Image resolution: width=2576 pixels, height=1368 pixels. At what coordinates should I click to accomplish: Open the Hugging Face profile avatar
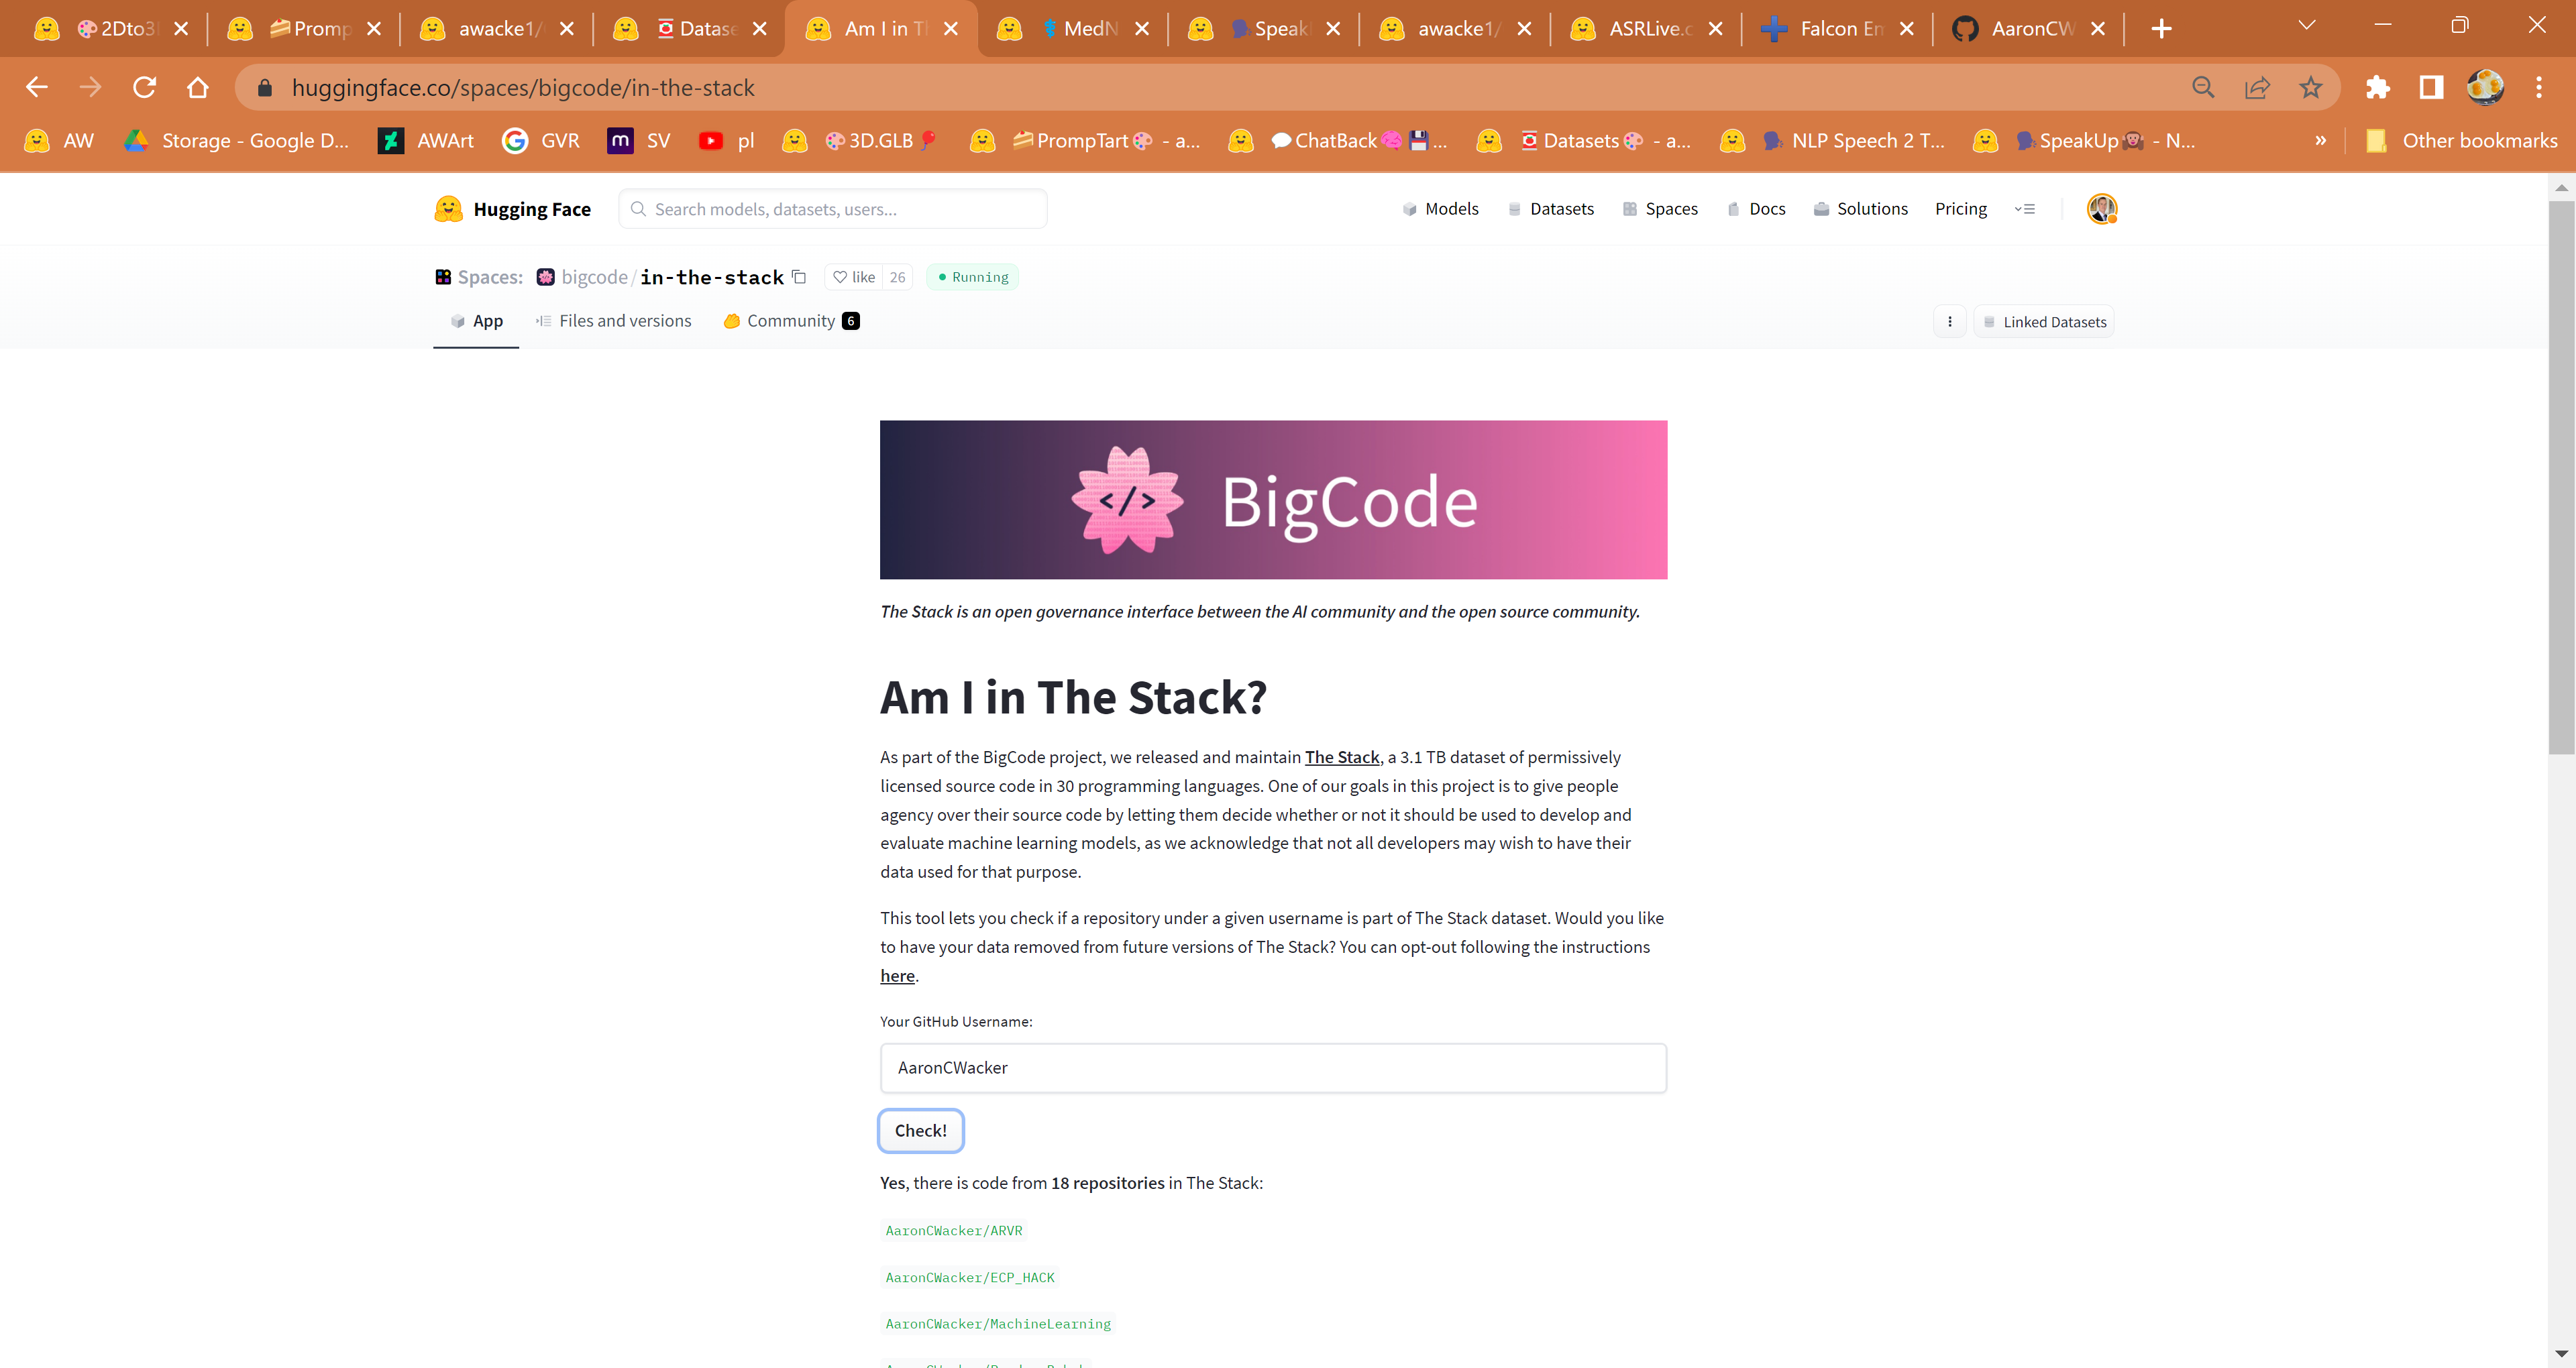2101,209
